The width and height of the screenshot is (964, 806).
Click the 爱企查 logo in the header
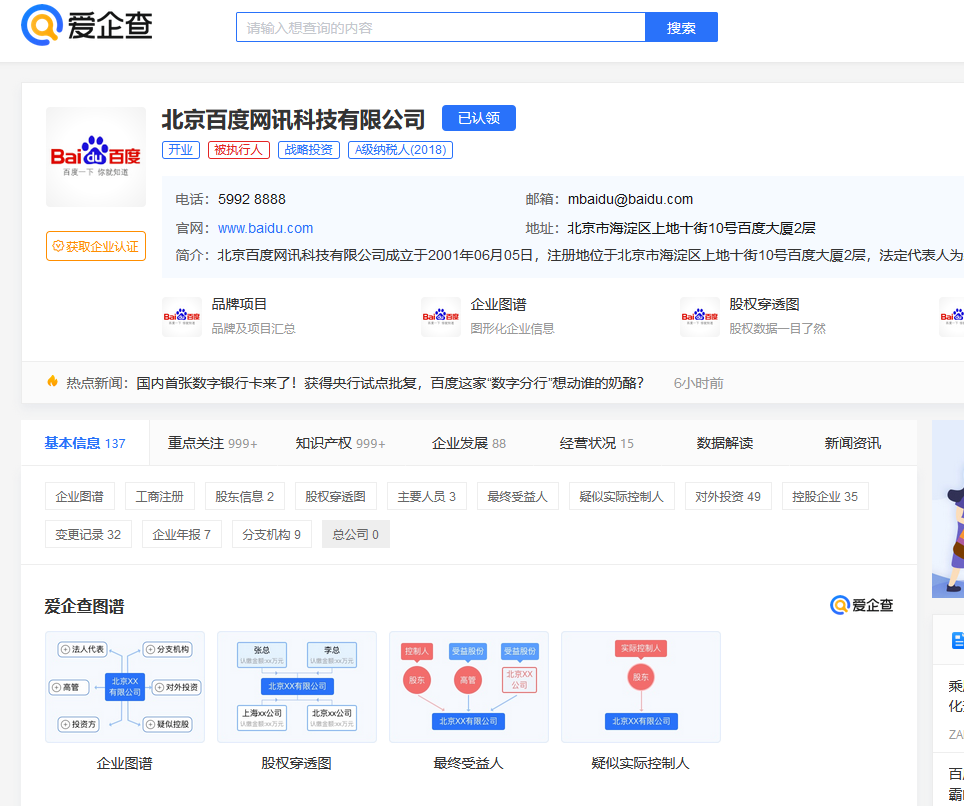(x=87, y=25)
